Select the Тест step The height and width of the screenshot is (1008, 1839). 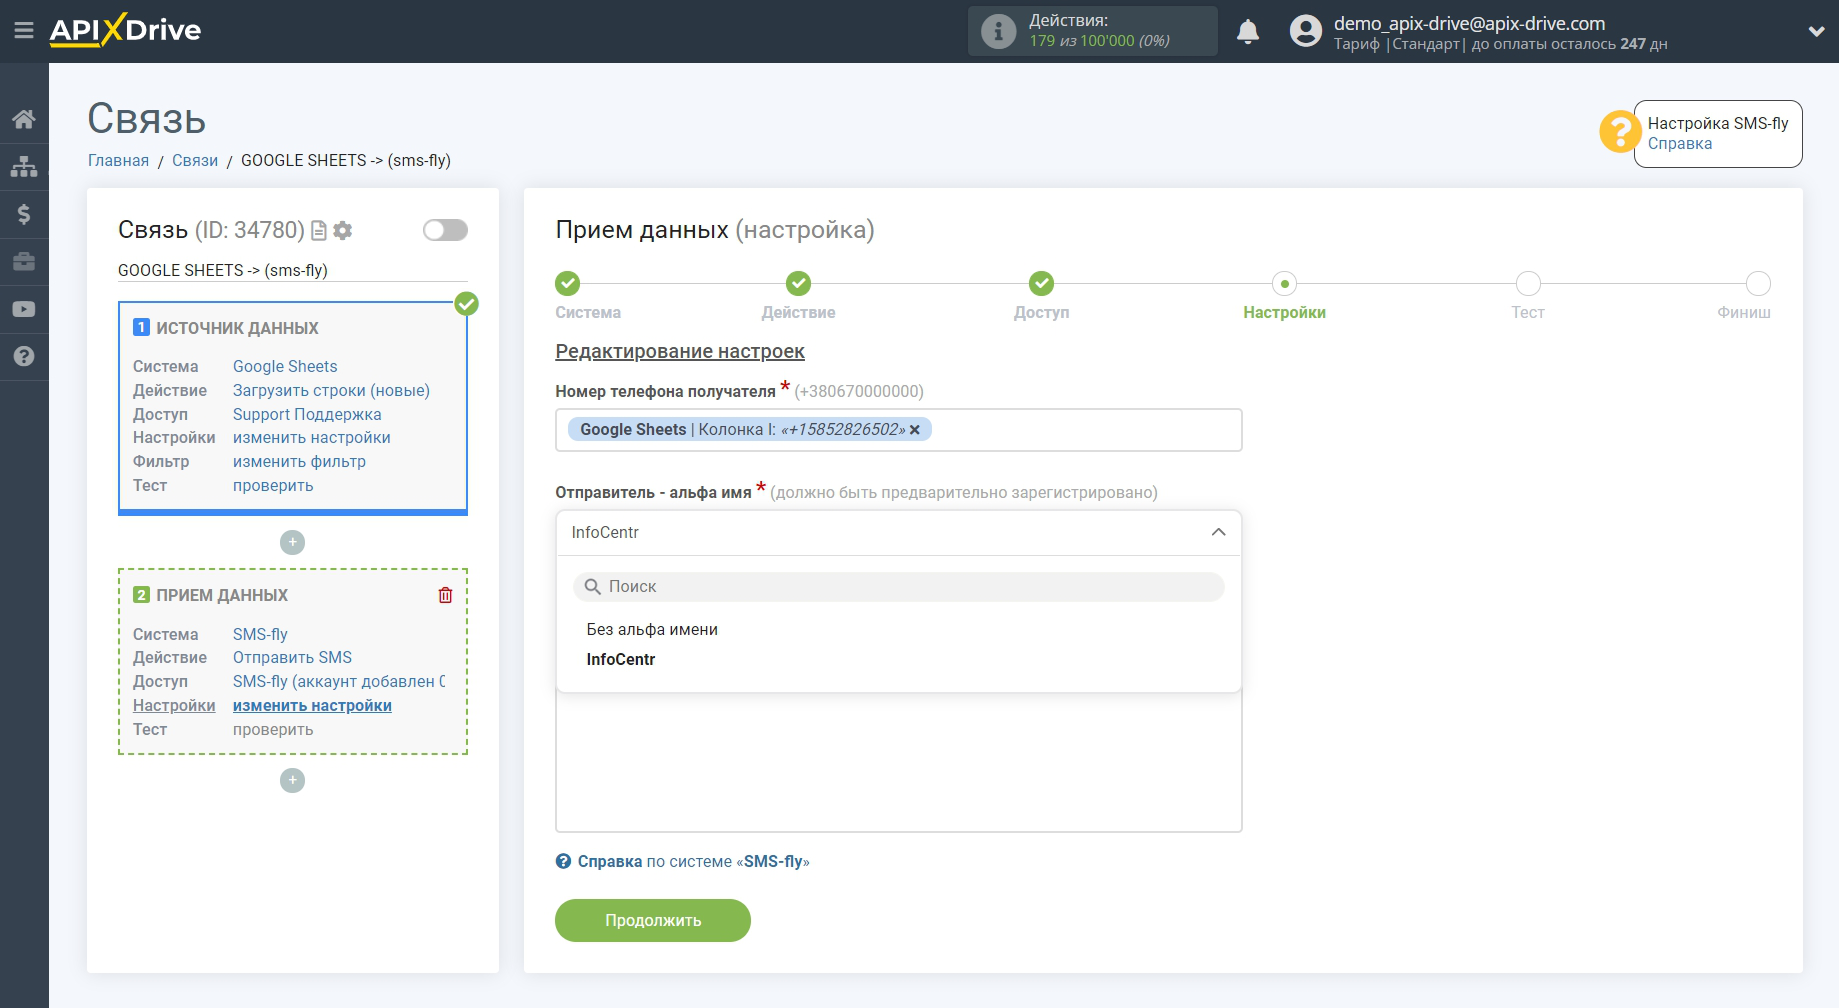(x=1528, y=284)
